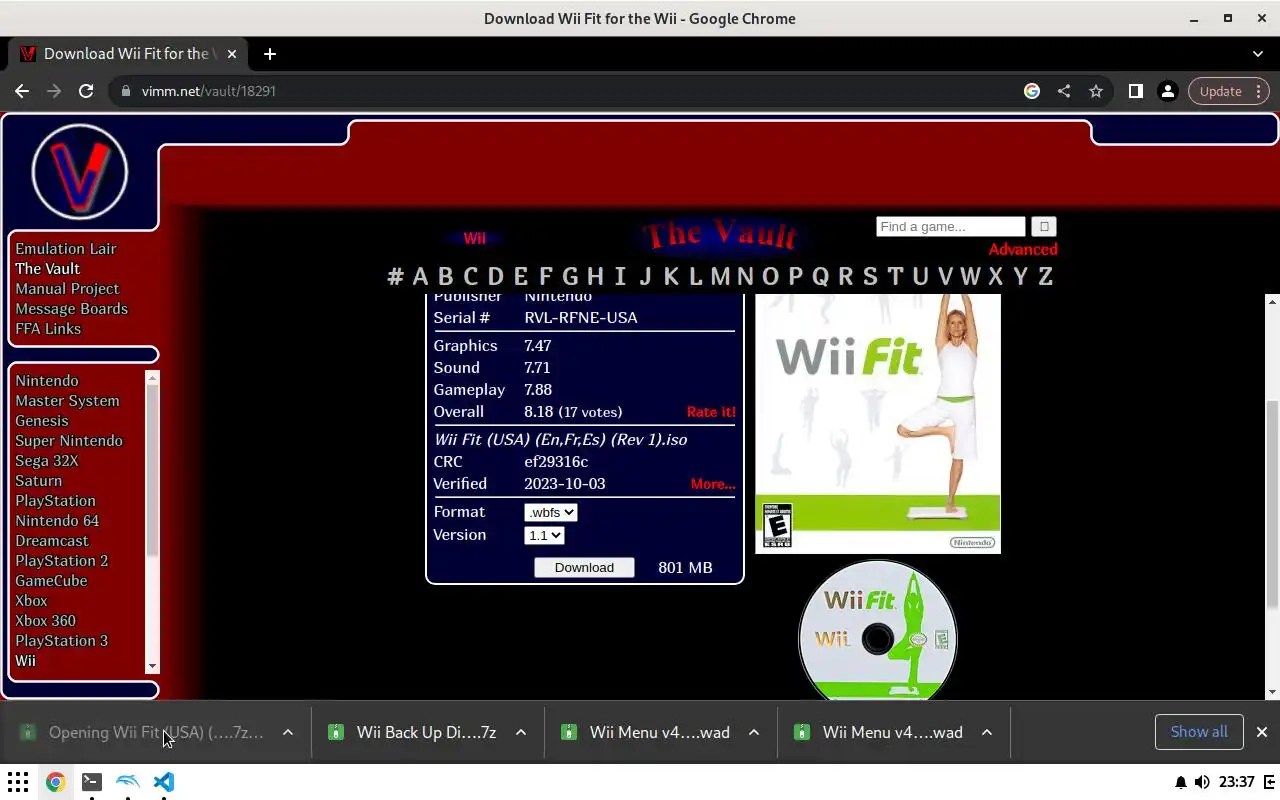Click the Rate it! link
Screen dimensions: 1280x800
coord(711,412)
